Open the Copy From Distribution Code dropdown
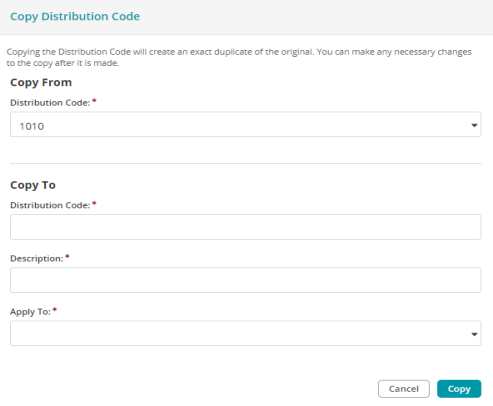493x406 pixels. click(x=245, y=124)
